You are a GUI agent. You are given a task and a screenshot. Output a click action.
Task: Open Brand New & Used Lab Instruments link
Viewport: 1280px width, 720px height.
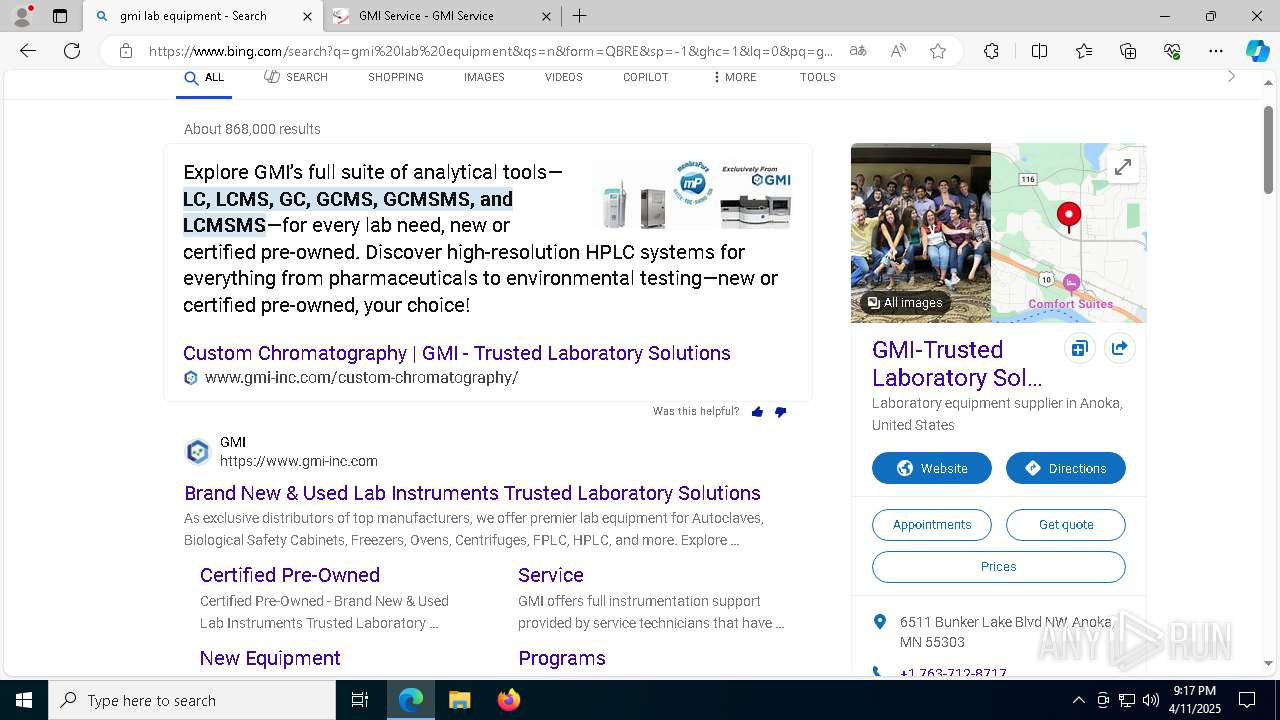pos(472,493)
